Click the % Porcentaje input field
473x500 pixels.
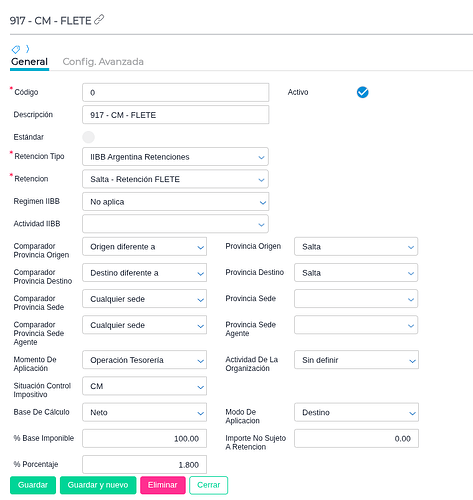(144, 465)
